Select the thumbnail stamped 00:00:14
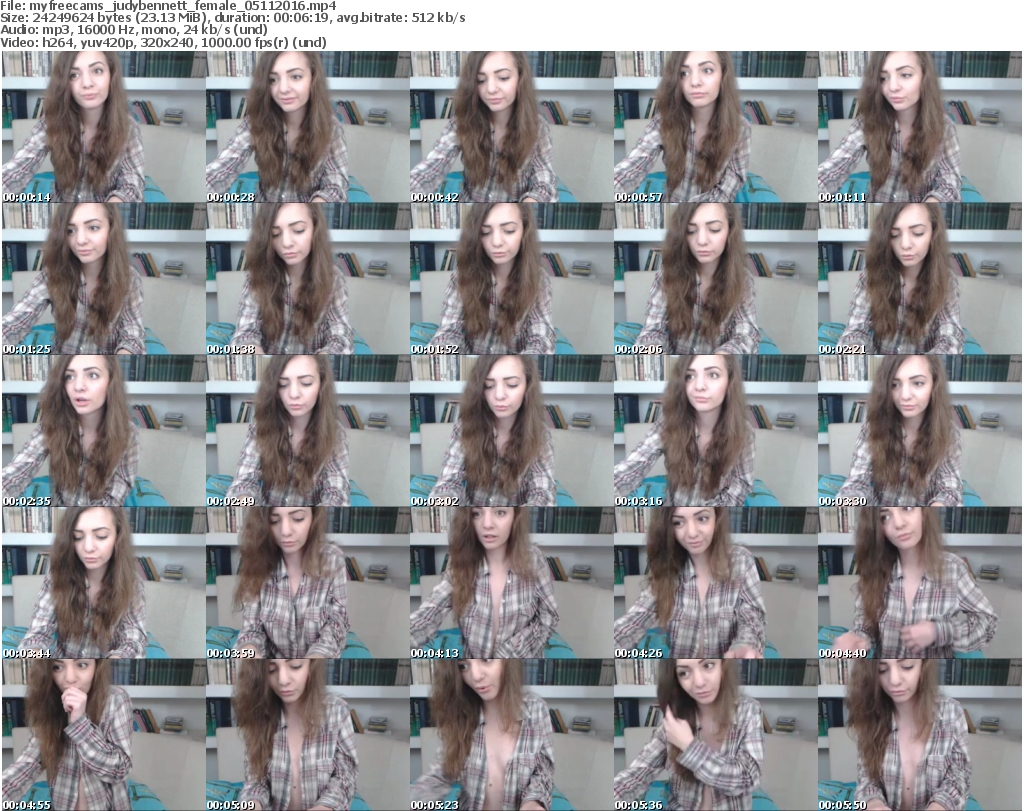This screenshot has height=811, width=1024. click(x=103, y=127)
